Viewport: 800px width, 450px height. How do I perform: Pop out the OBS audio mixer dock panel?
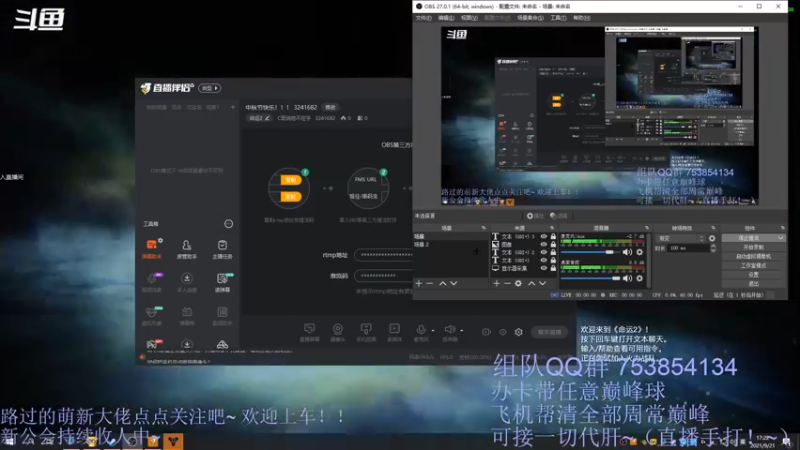click(x=647, y=228)
